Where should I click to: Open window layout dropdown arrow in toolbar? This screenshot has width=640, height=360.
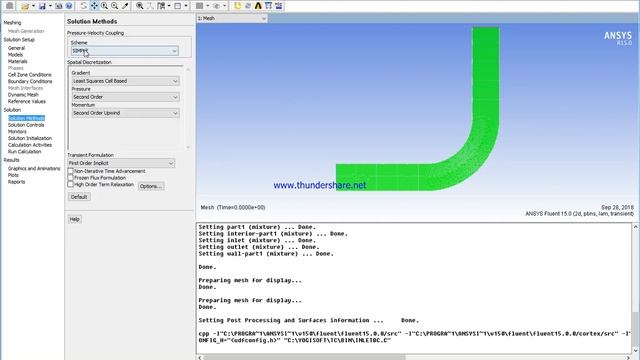coord(186,6)
